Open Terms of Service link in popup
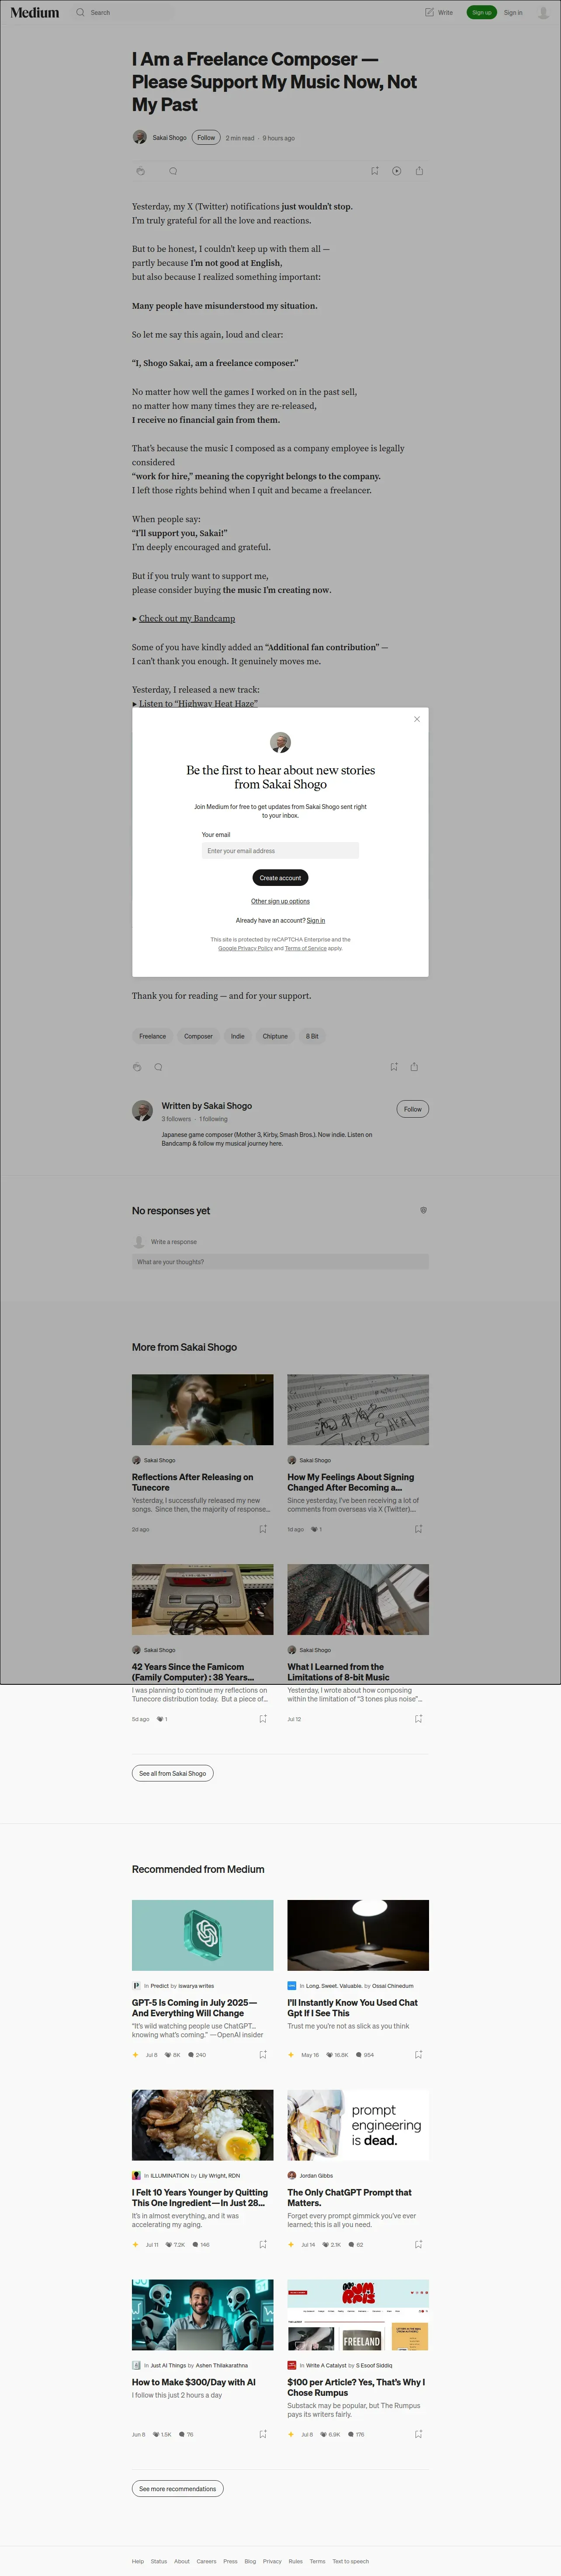 306,948
